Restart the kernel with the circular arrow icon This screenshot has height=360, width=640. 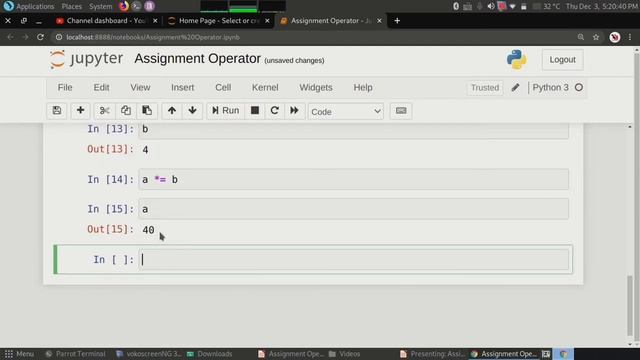275,111
